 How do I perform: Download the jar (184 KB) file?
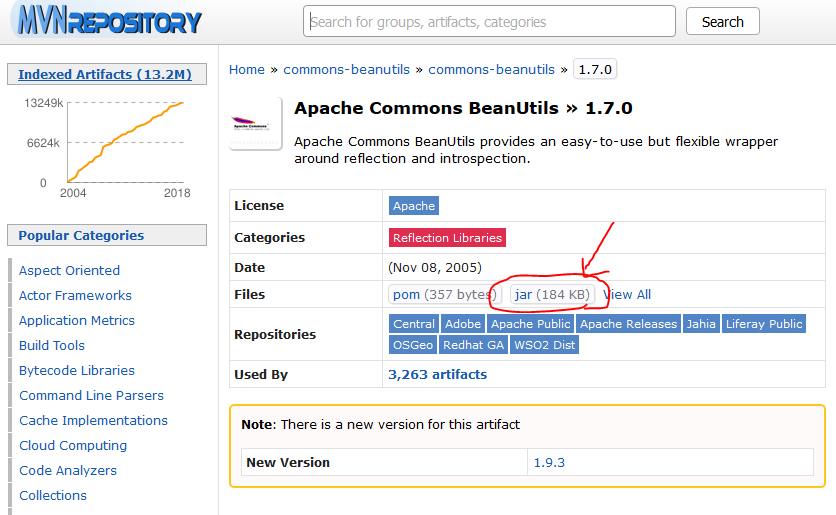[x=552, y=294]
